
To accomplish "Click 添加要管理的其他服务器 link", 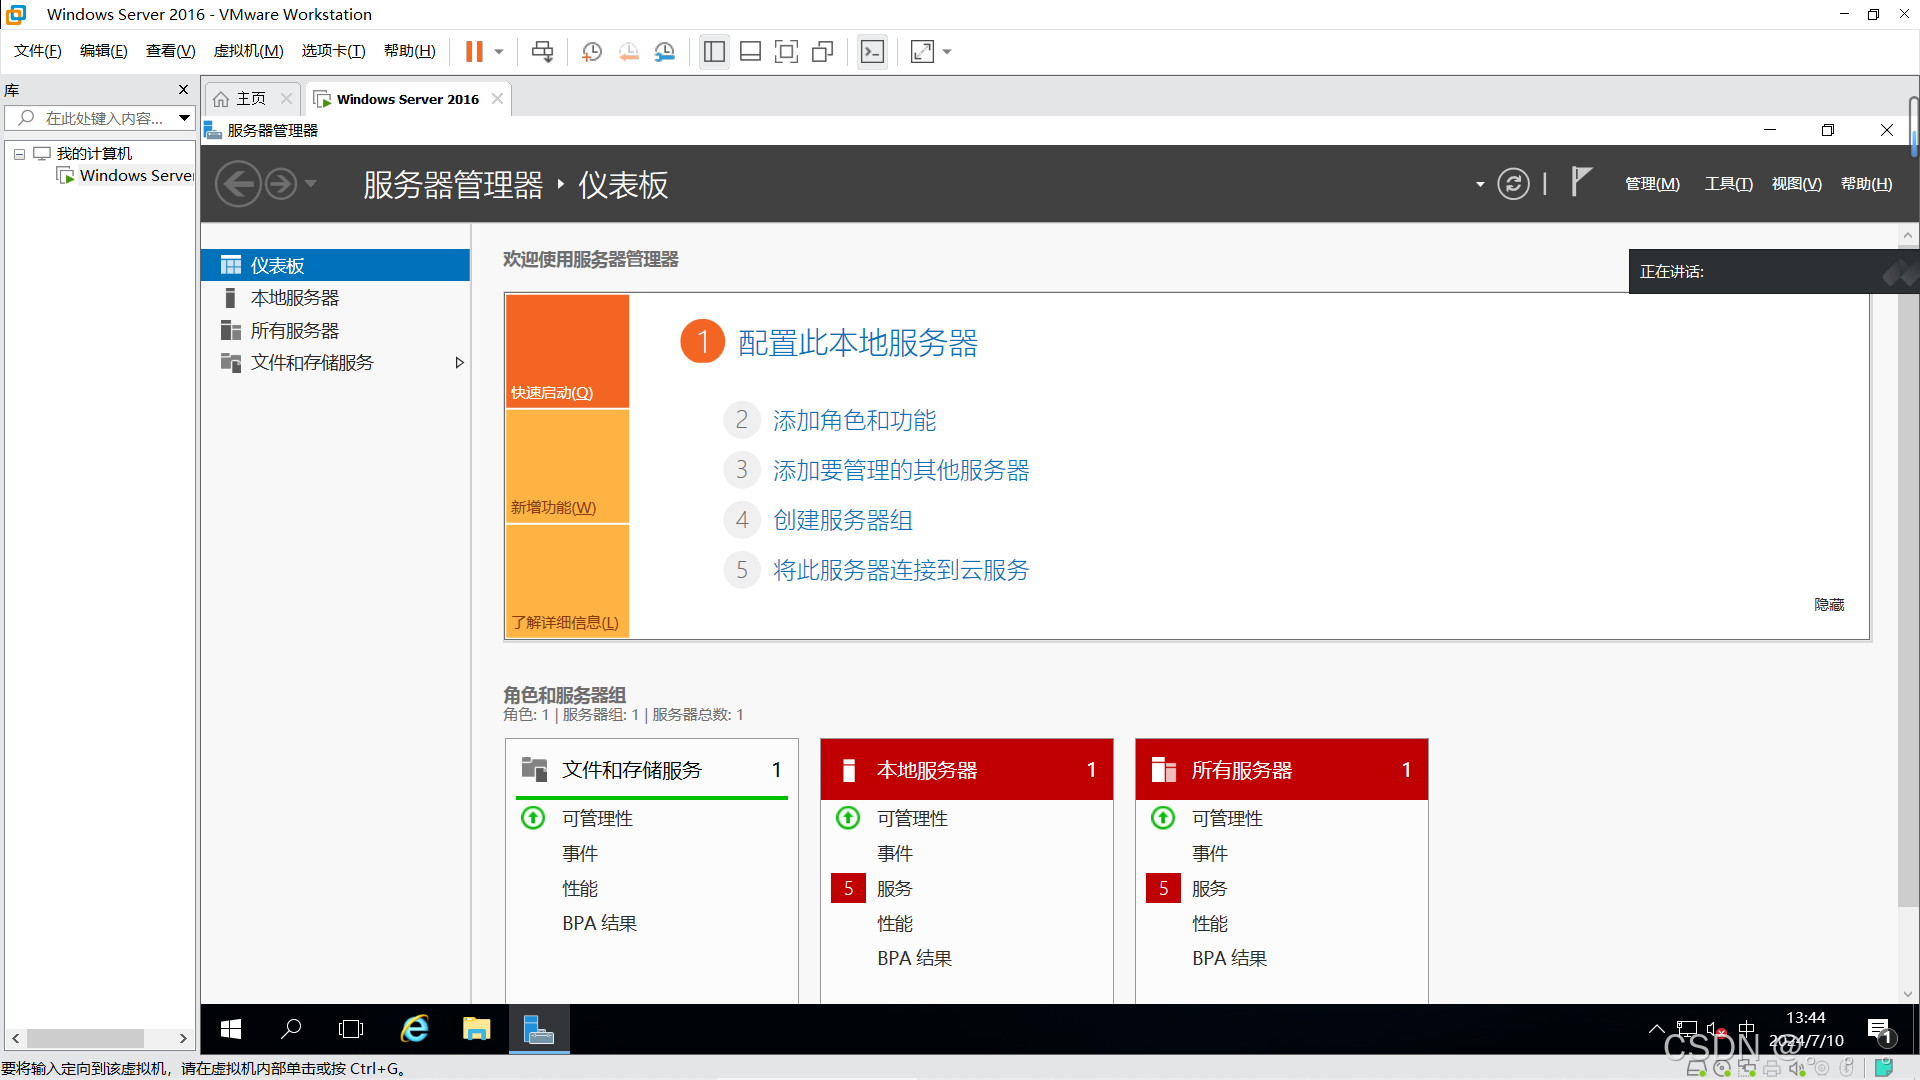I will click(x=900, y=470).
